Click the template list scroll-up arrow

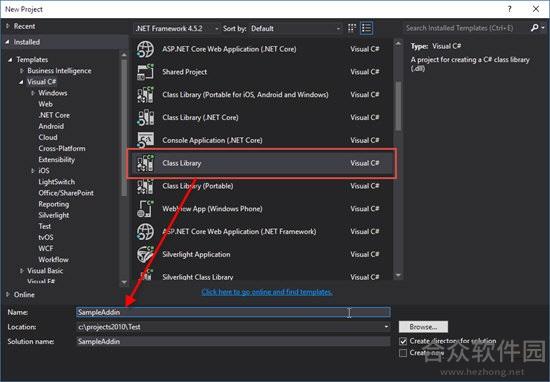(x=398, y=43)
